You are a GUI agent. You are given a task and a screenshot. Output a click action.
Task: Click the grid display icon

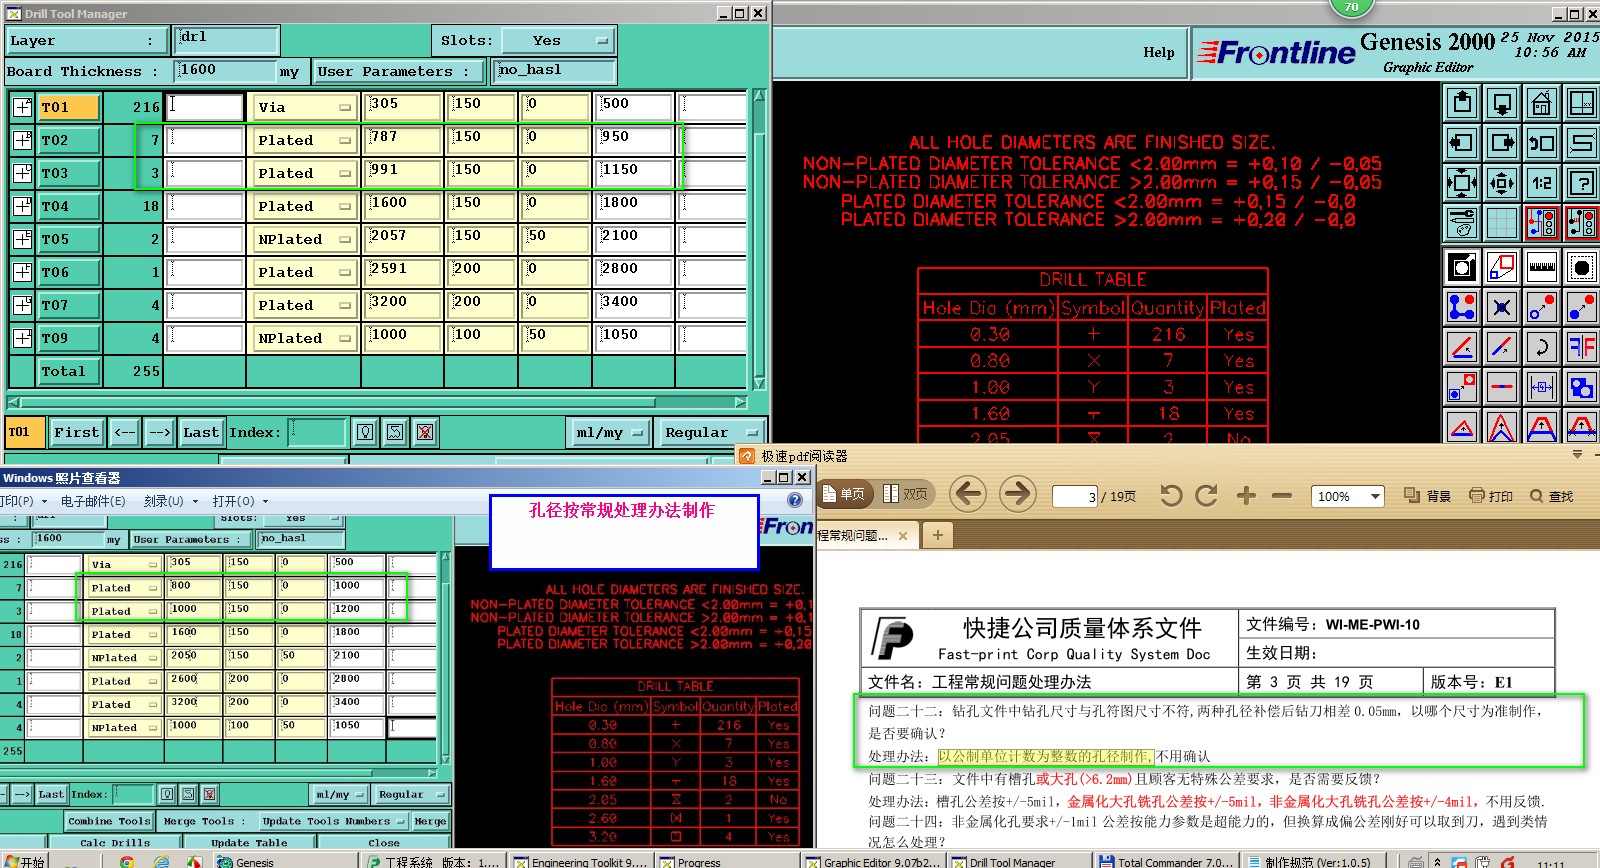tap(1502, 223)
